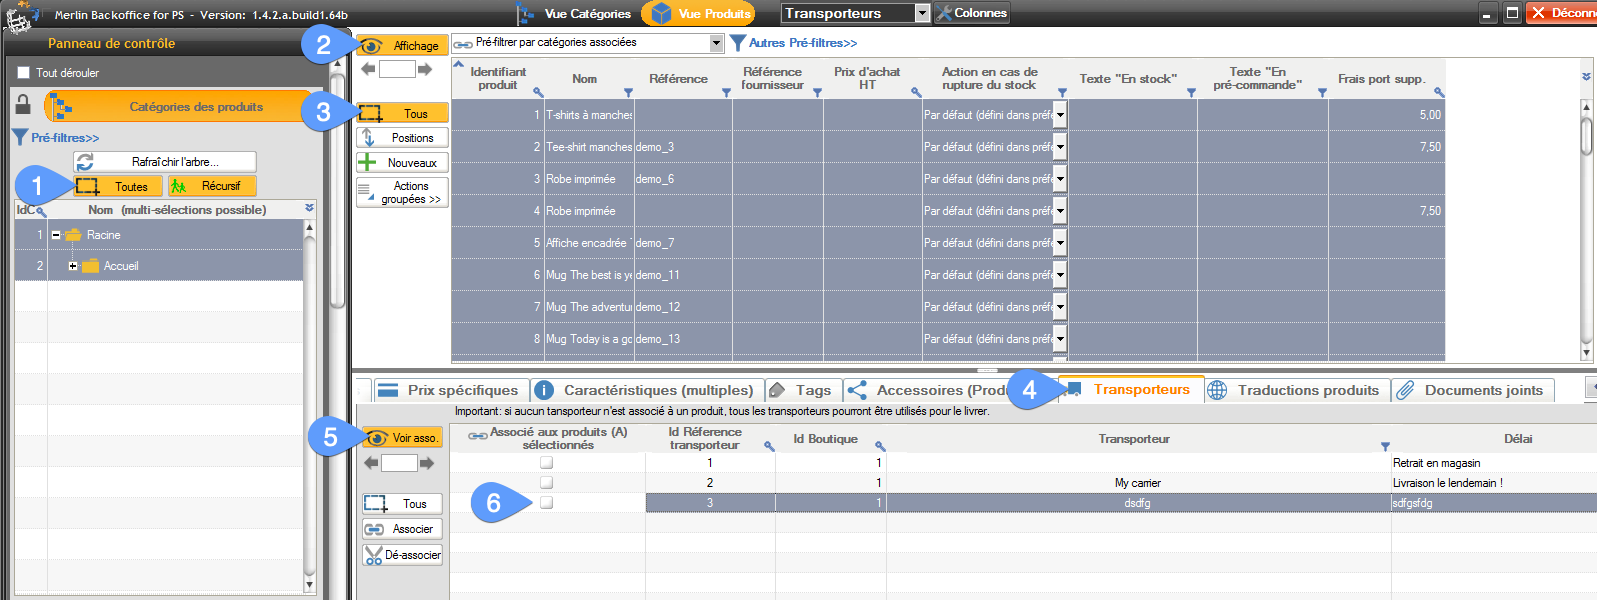Click the Rafraîchir l'arbre refresh button

[x=165, y=162]
